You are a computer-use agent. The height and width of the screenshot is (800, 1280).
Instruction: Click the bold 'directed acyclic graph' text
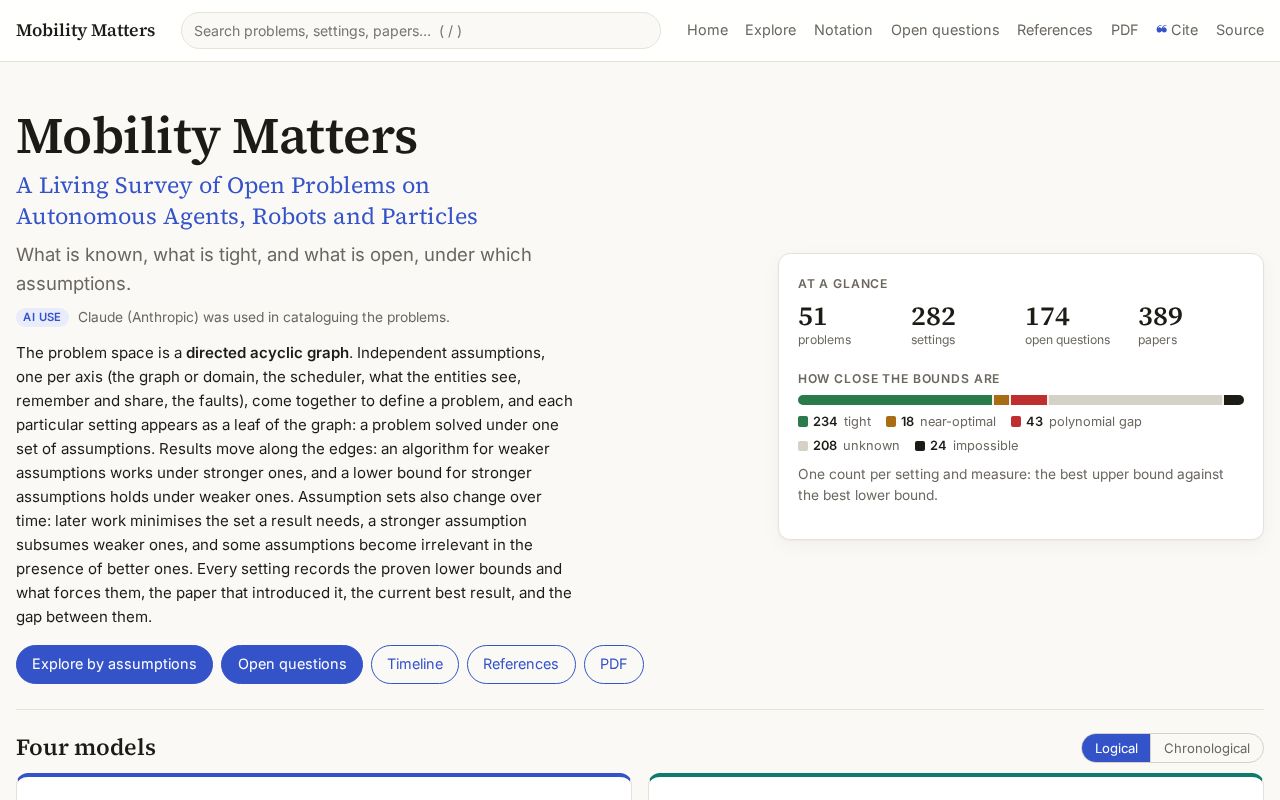[267, 353]
